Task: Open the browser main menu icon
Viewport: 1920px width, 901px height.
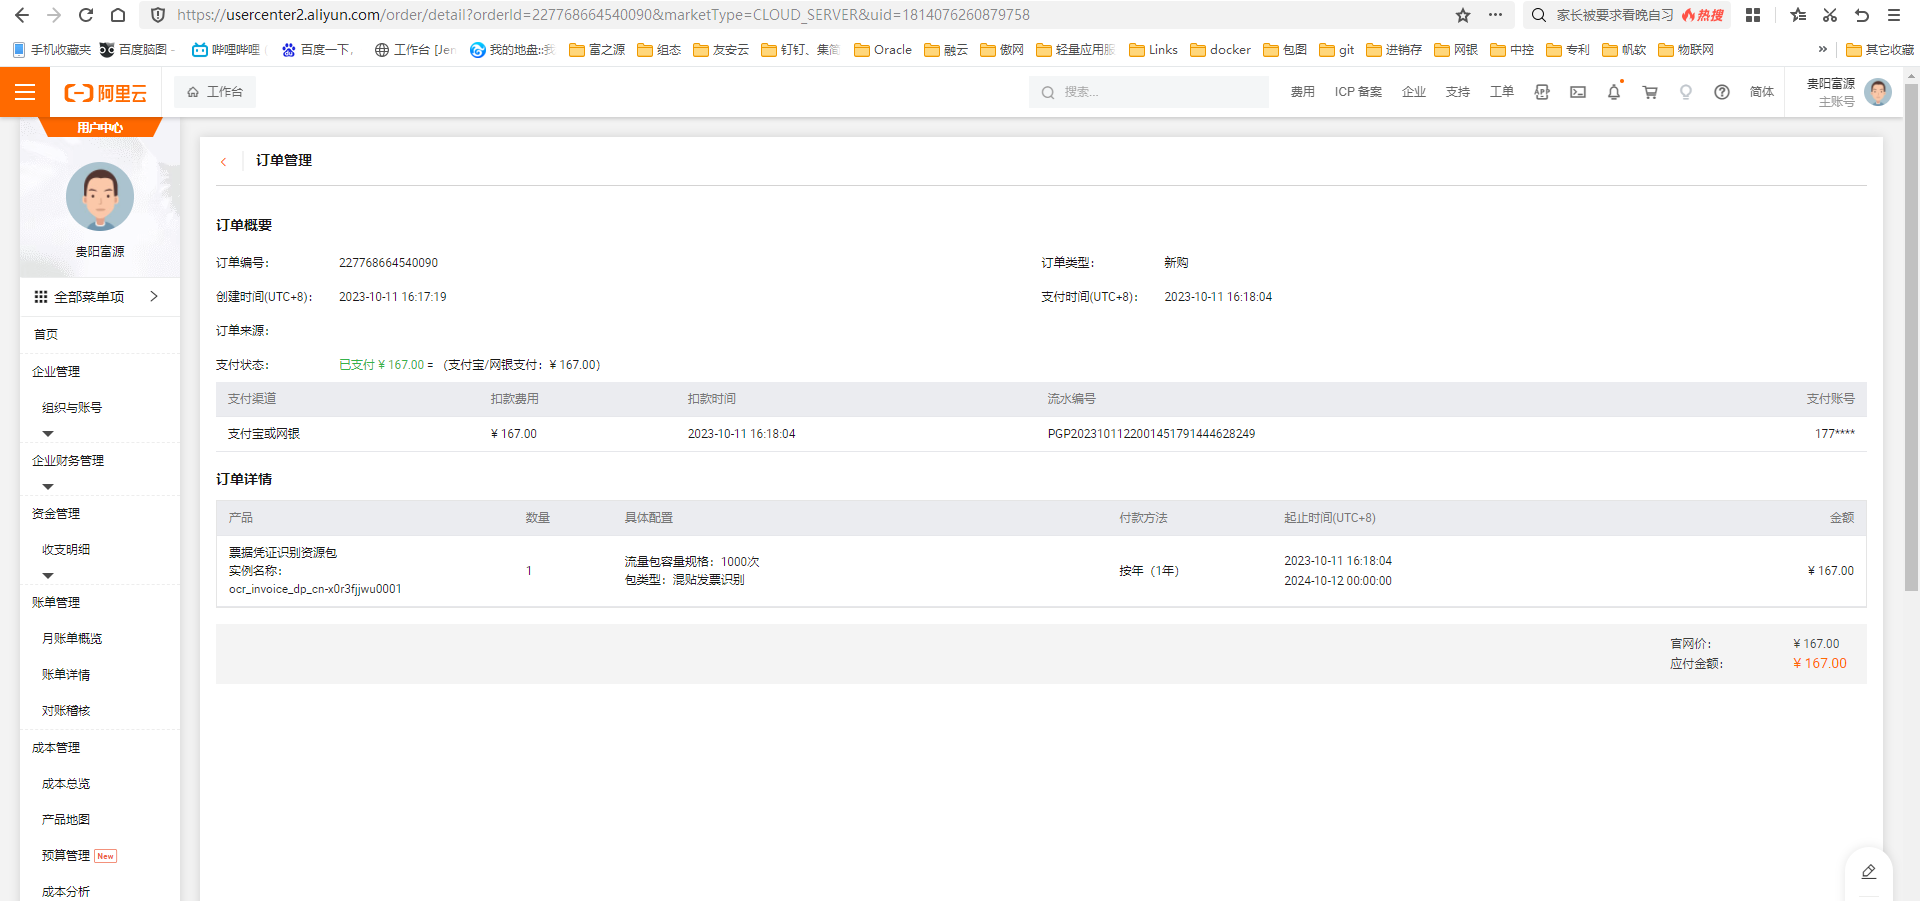Action: (x=1894, y=15)
